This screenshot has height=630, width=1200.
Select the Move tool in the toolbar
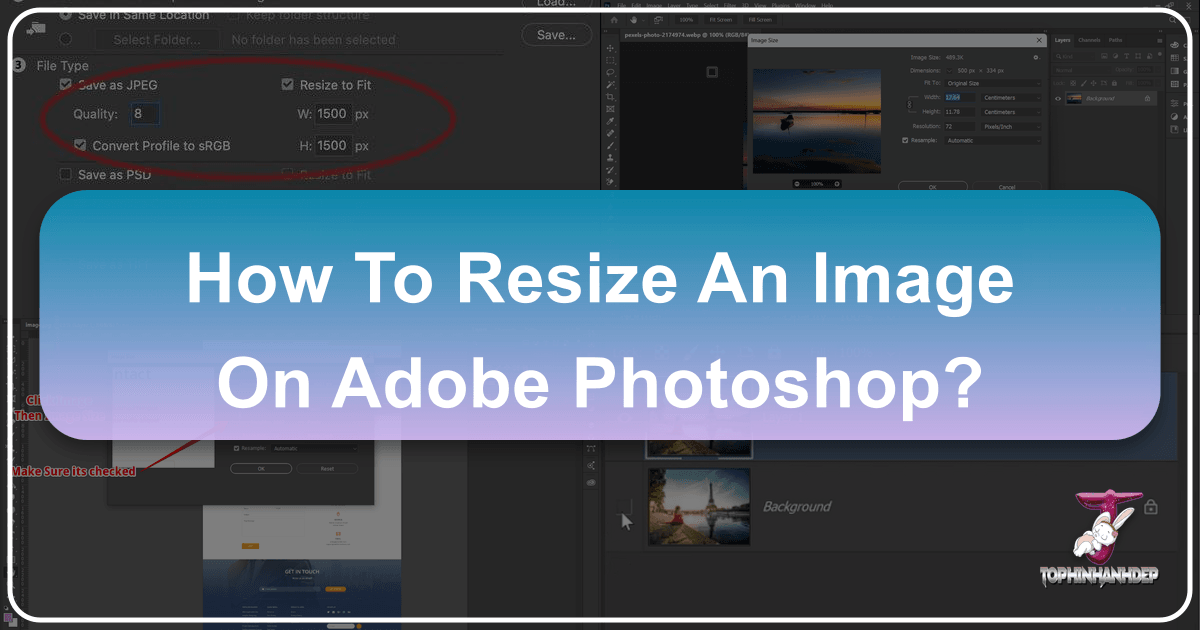[608, 50]
